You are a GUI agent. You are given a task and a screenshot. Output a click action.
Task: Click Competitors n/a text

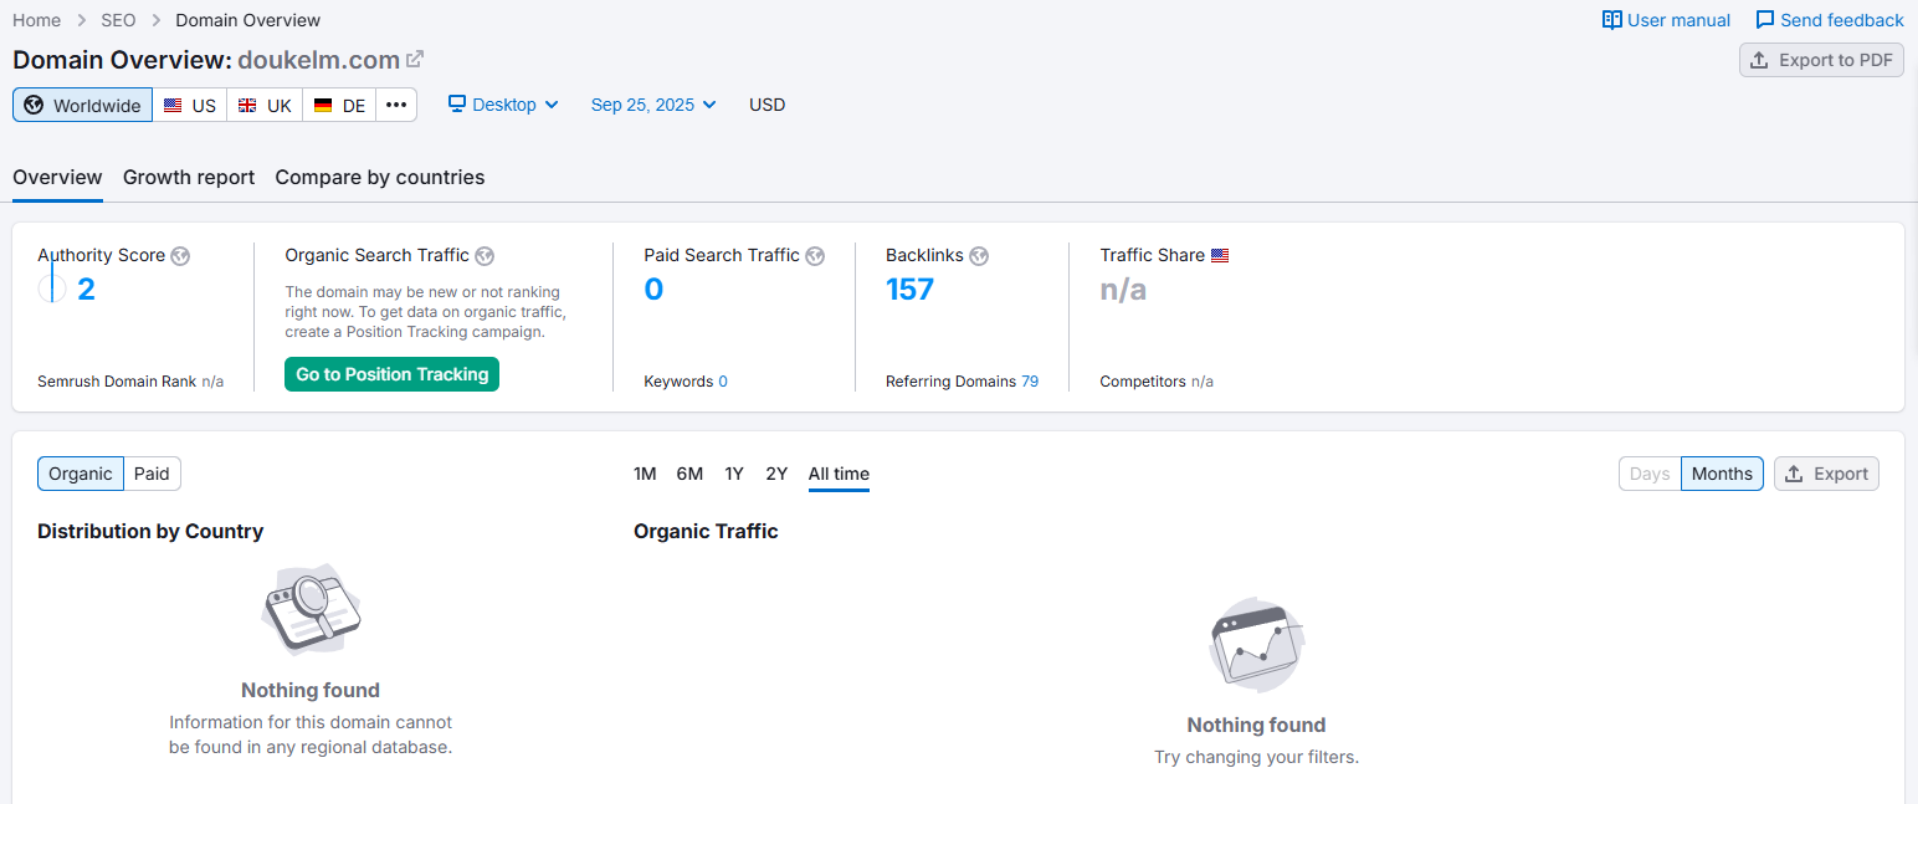coord(1157,381)
